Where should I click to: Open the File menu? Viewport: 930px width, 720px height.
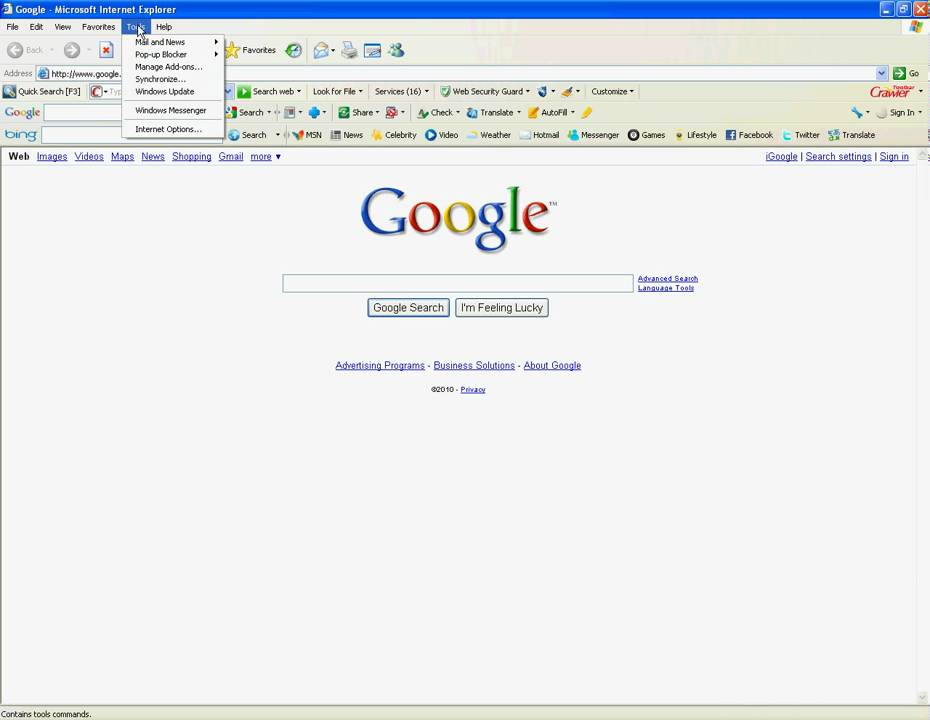(x=12, y=27)
